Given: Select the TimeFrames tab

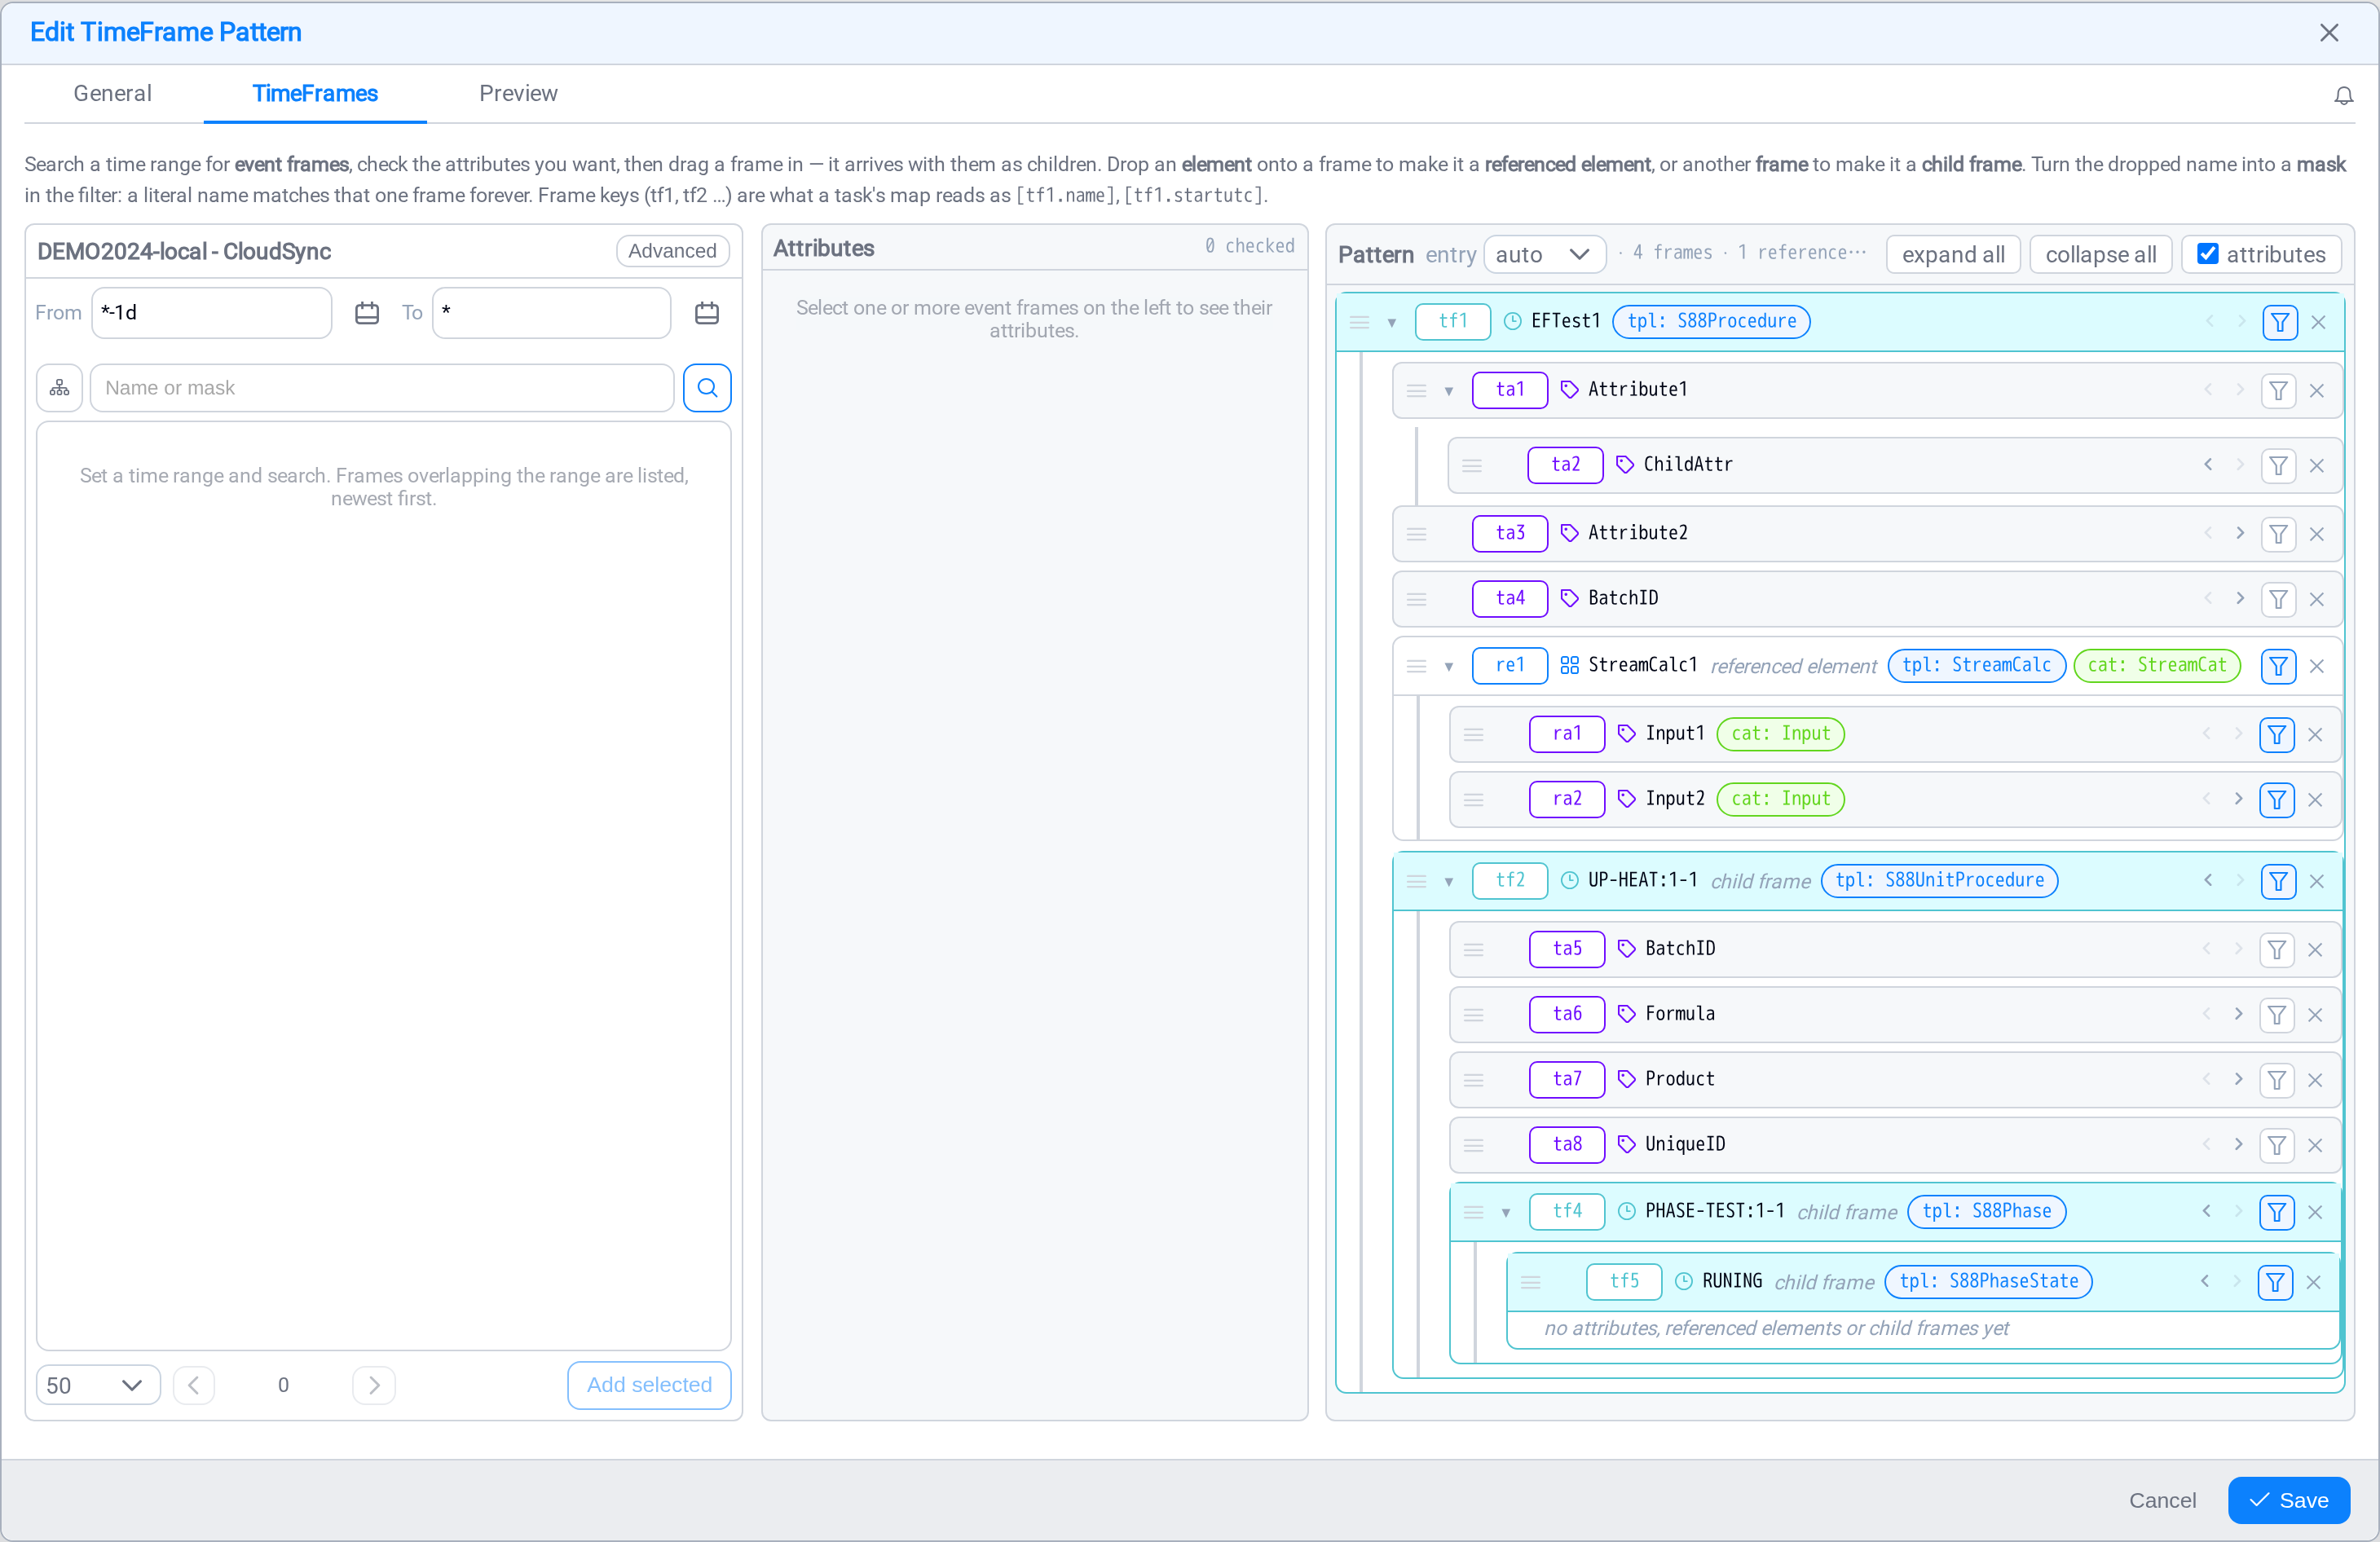Looking at the screenshot, I should 315,93.
